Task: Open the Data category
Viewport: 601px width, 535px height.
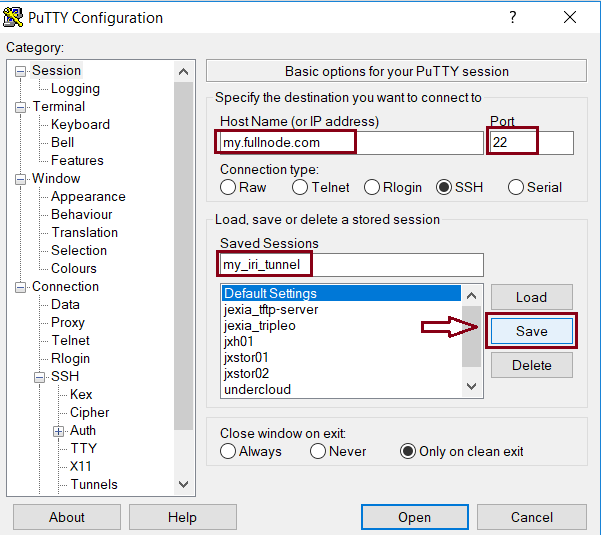Action: coord(65,305)
